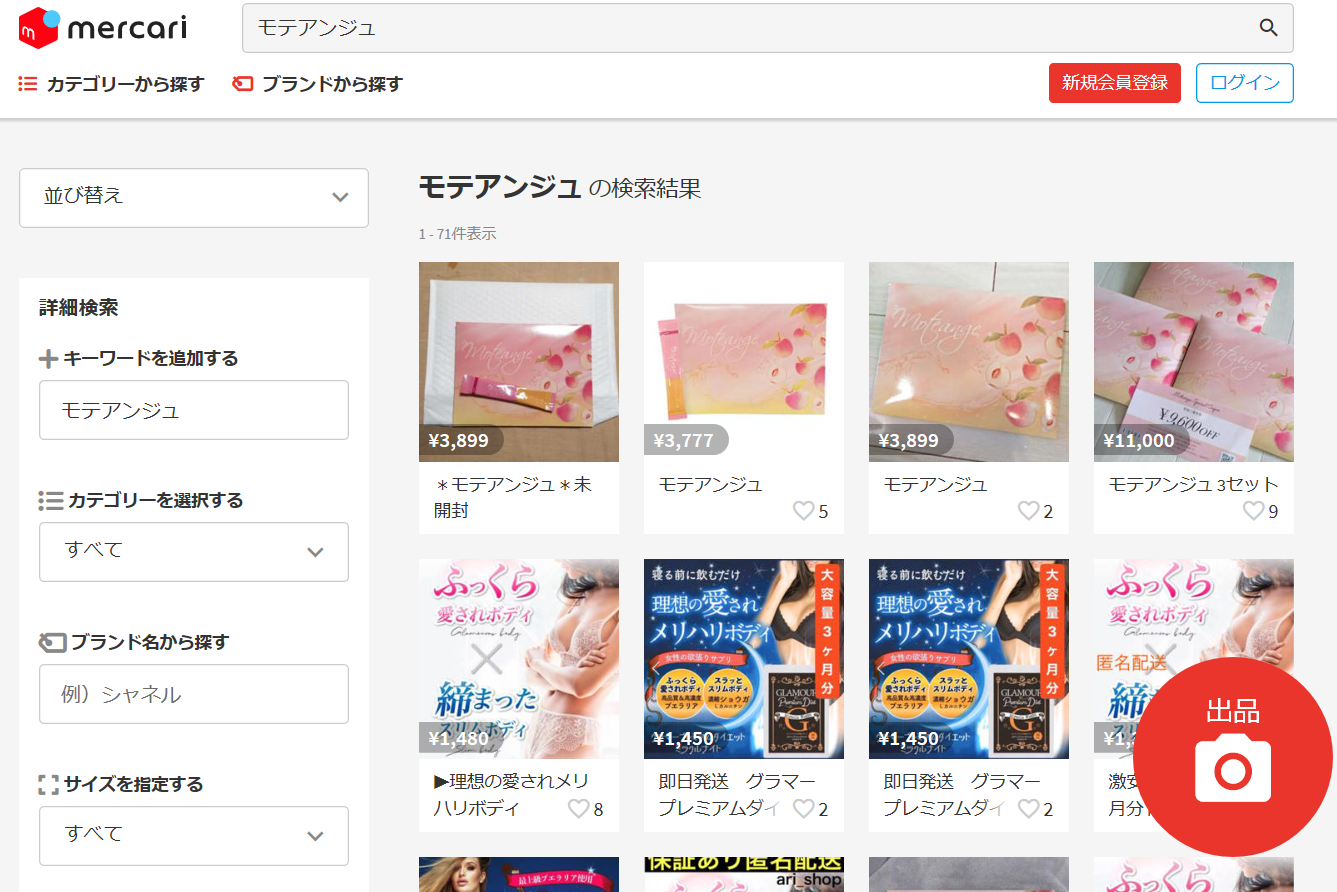Click the keyword モテアンジュ field in sidebar
This screenshot has height=892, width=1337.
(x=194, y=409)
